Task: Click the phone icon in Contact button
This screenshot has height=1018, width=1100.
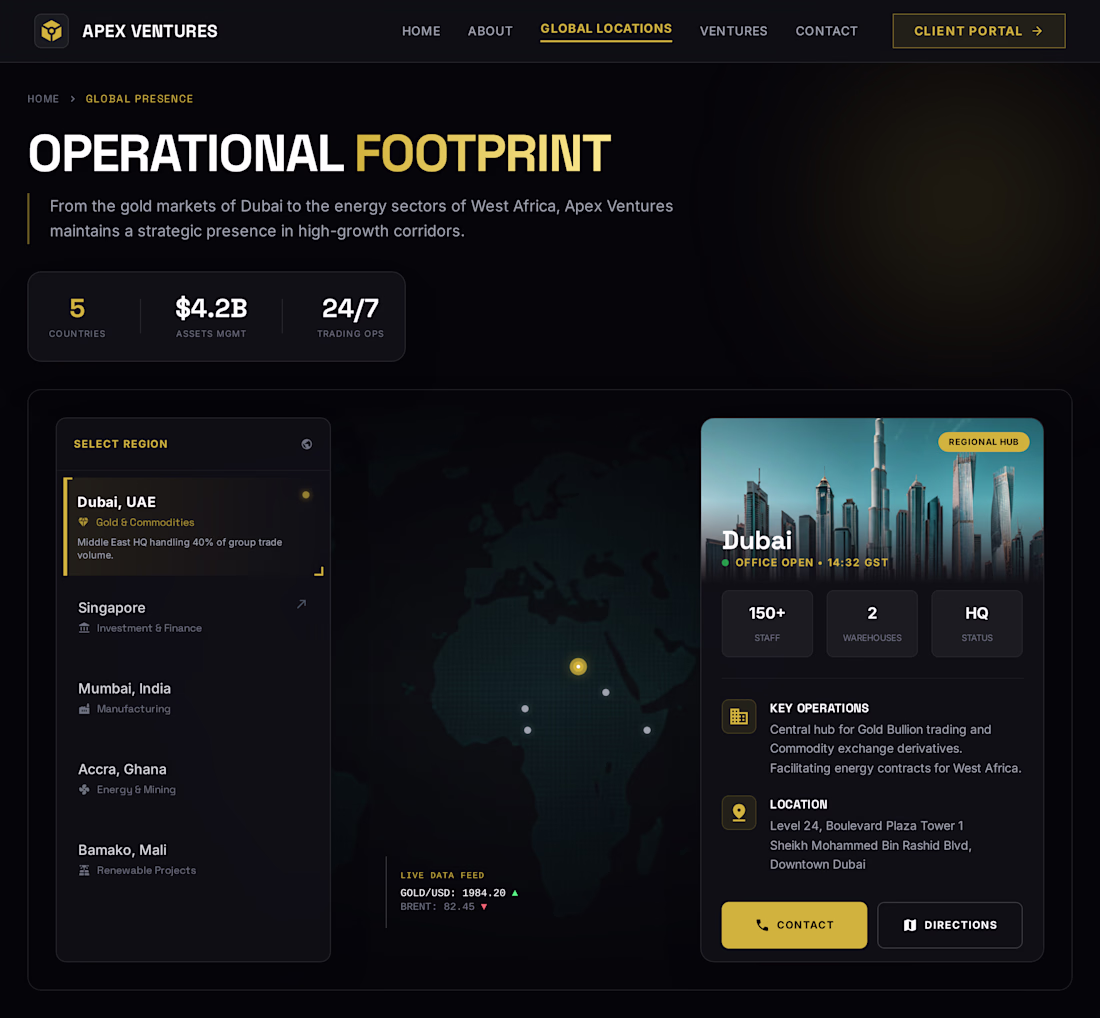Action: [x=762, y=925]
